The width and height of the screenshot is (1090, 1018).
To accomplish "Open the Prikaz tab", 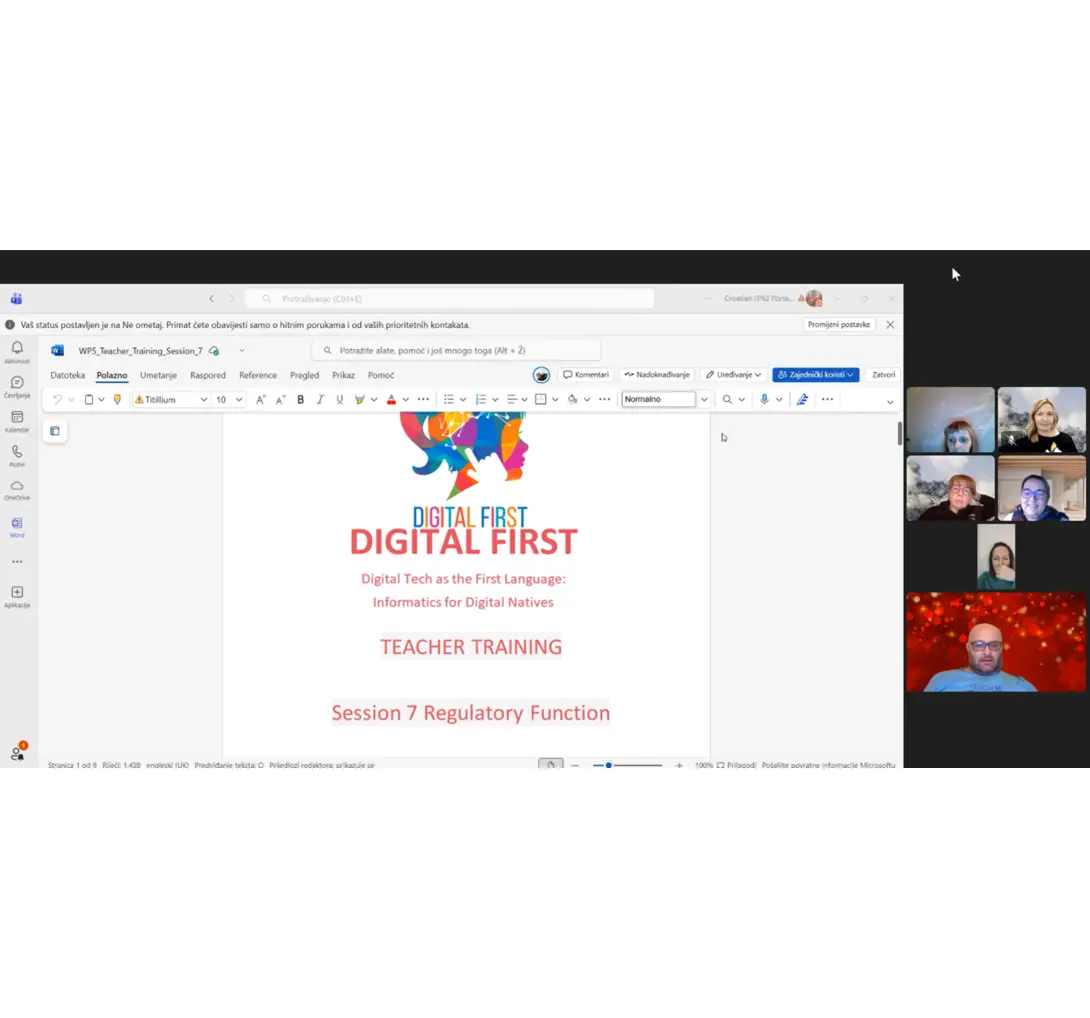I will tap(343, 375).
